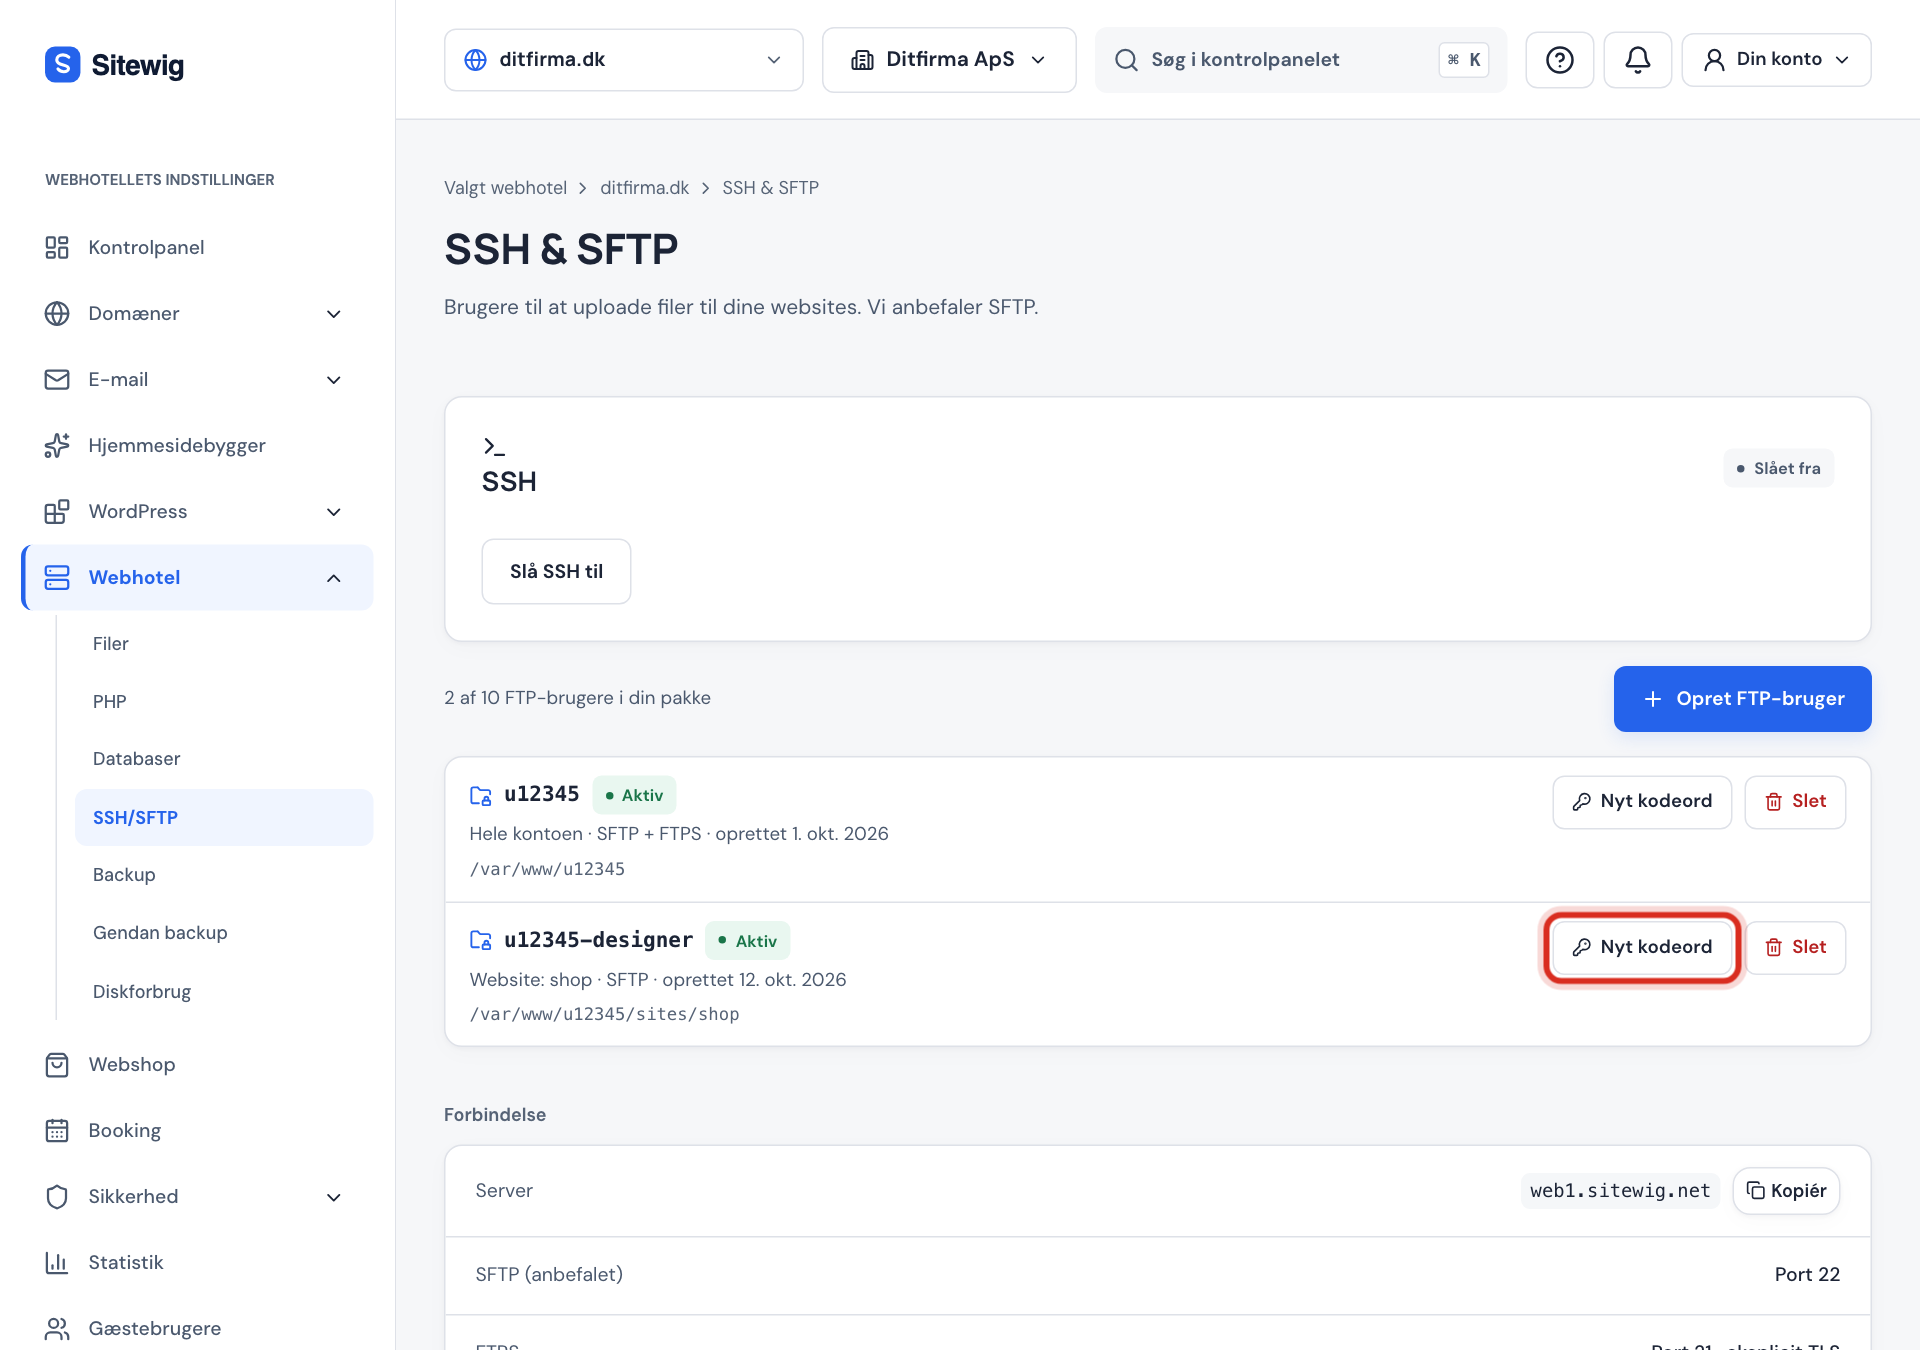Click the globe icon in domain selector
The width and height of the screenshot is (1920, 1350).
tap(476, 60)
